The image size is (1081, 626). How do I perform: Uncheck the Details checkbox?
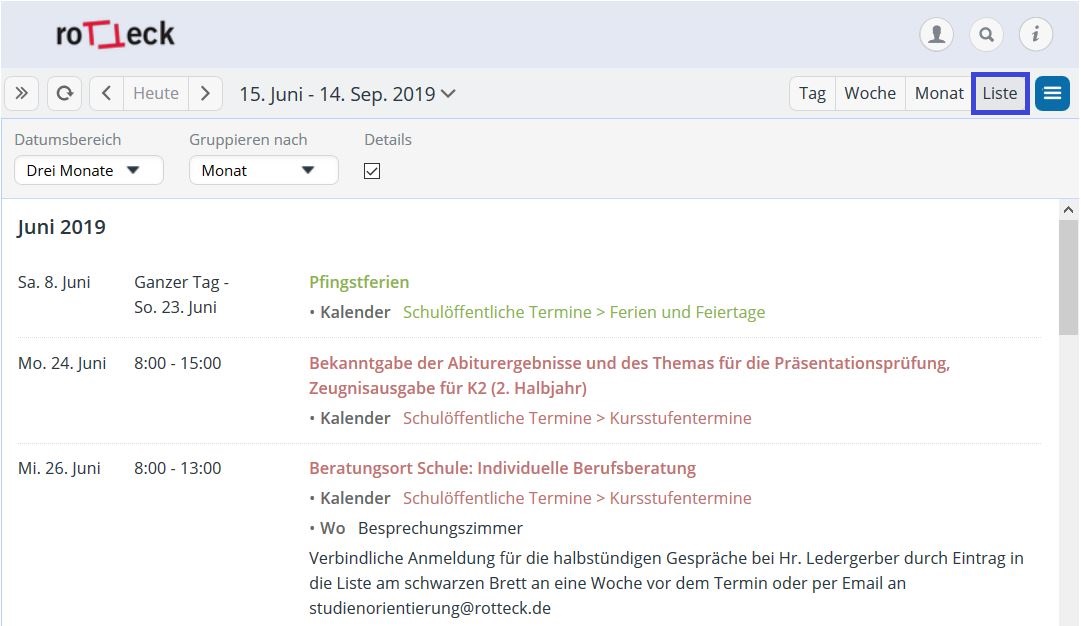coord(372,171)
